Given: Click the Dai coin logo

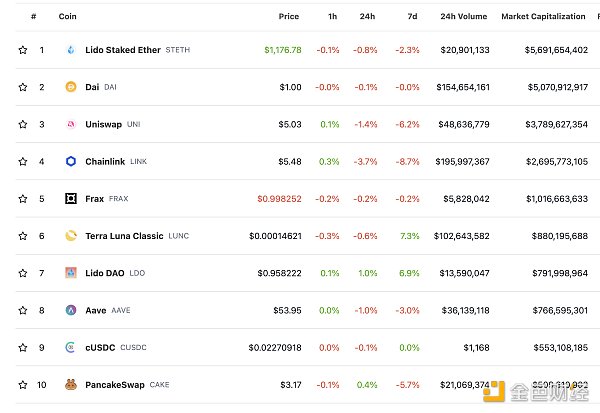Looking at the screenshot, I should click(71, 87).
